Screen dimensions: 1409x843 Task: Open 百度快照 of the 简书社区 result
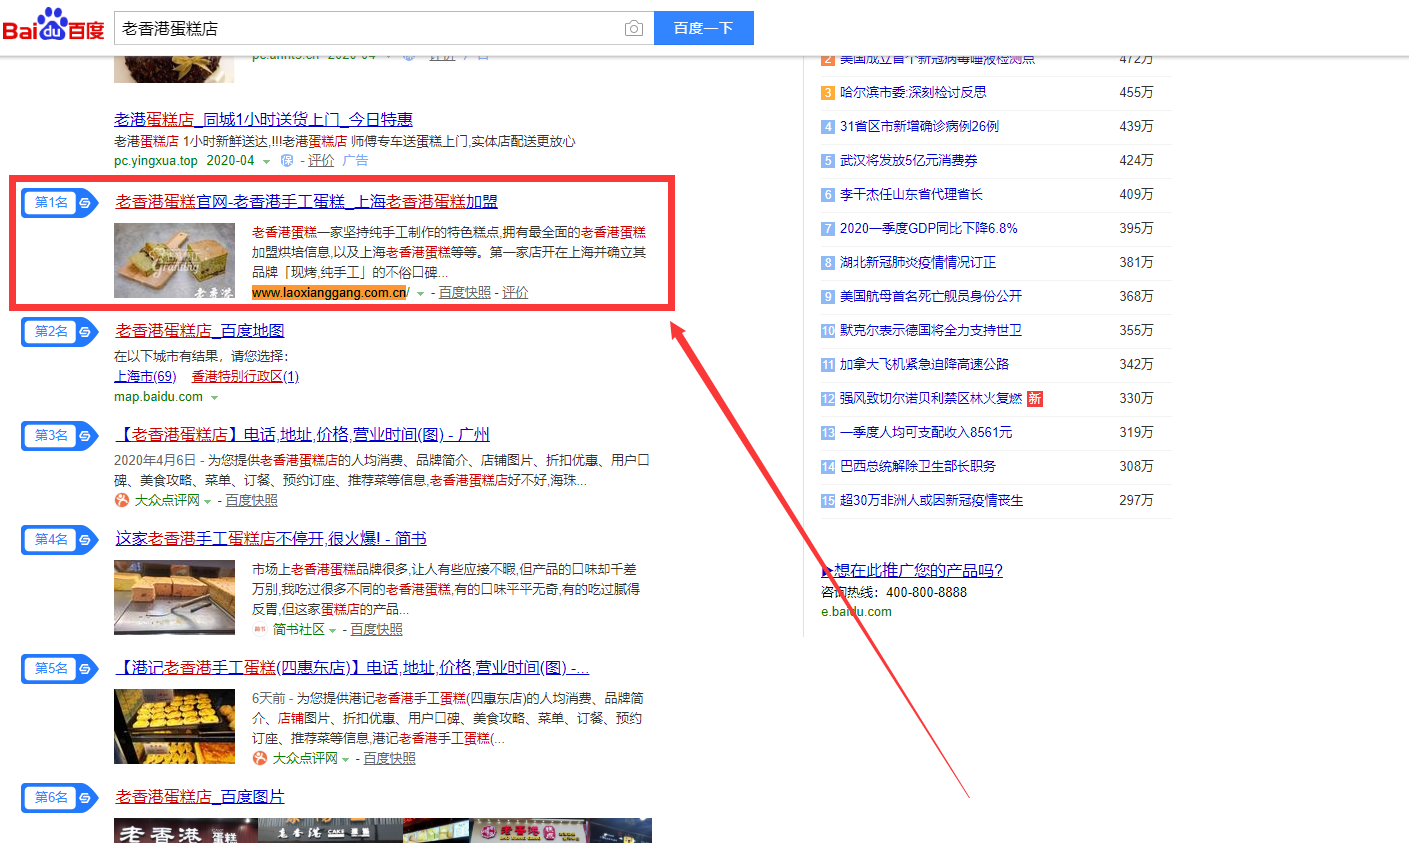pos(377,629)
